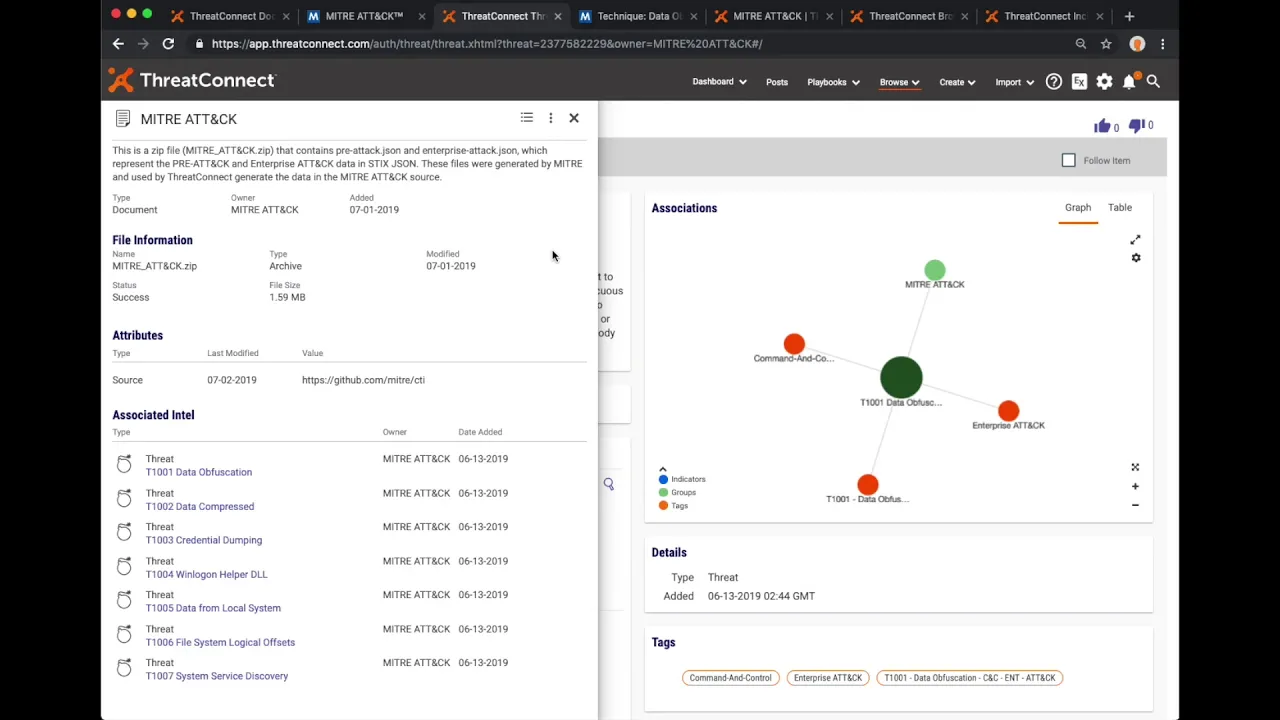This screenshot has width=1280, height=720.
Task: Click the document icon beside MITRE ATT&CK title
Action: [x=123, y=119]
